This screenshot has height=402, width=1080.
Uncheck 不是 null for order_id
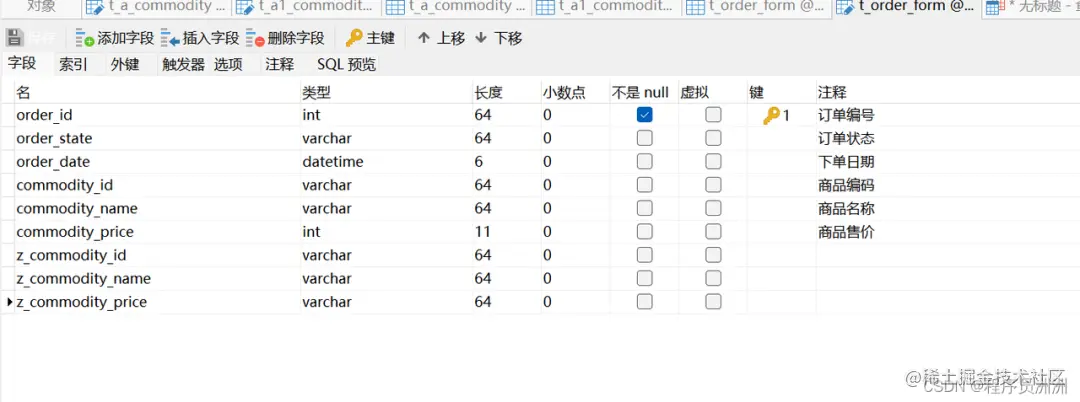point(645,115)
